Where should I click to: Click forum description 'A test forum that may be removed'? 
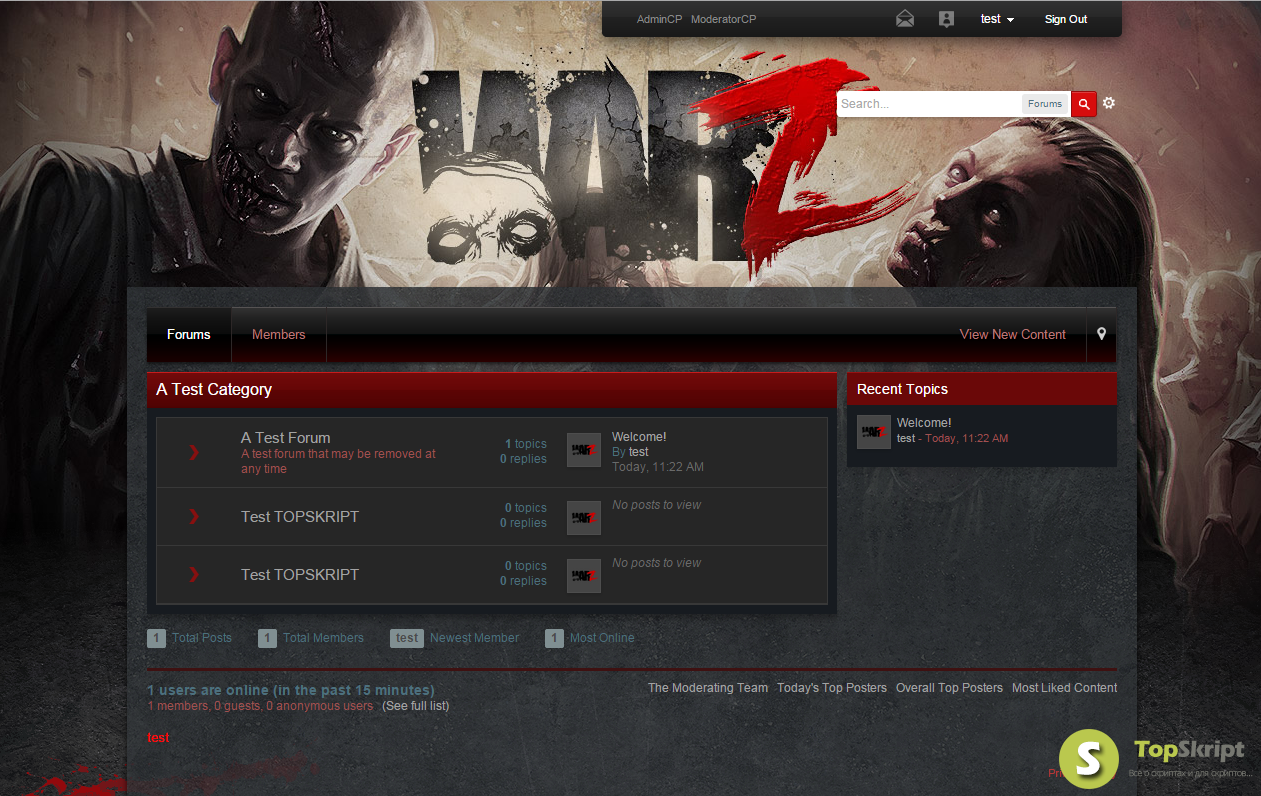pos(339,461)
